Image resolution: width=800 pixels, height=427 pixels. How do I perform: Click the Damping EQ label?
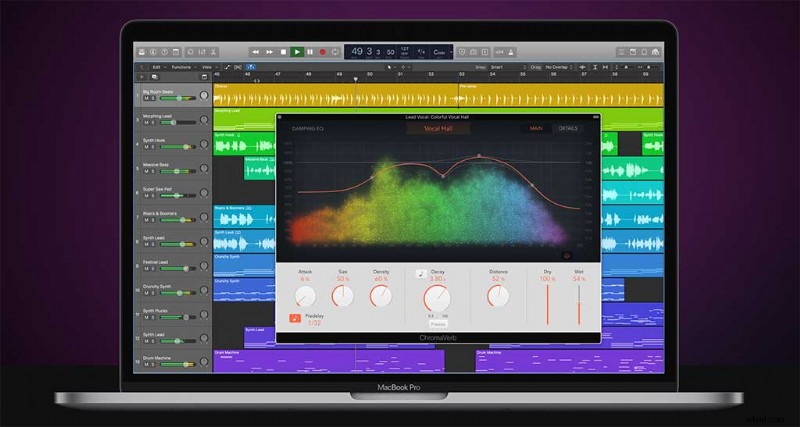[306, 128]
